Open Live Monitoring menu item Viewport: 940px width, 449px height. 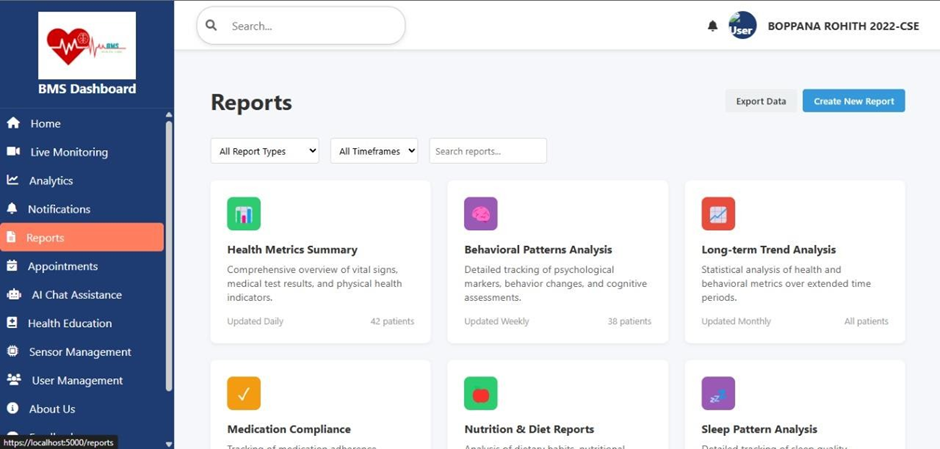83,152
